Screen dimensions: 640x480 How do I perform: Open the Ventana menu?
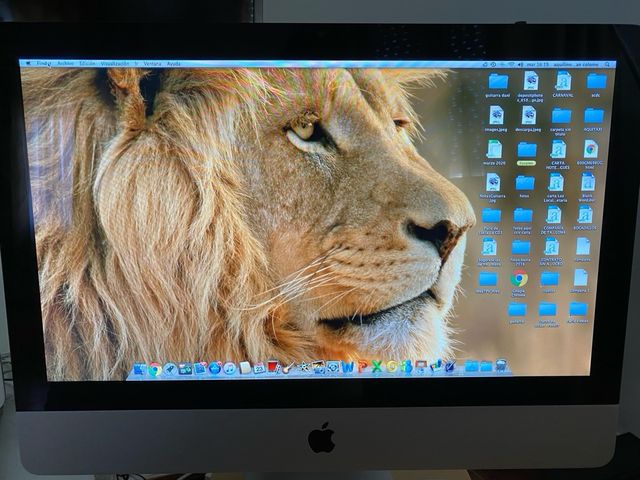coord(152,64)
